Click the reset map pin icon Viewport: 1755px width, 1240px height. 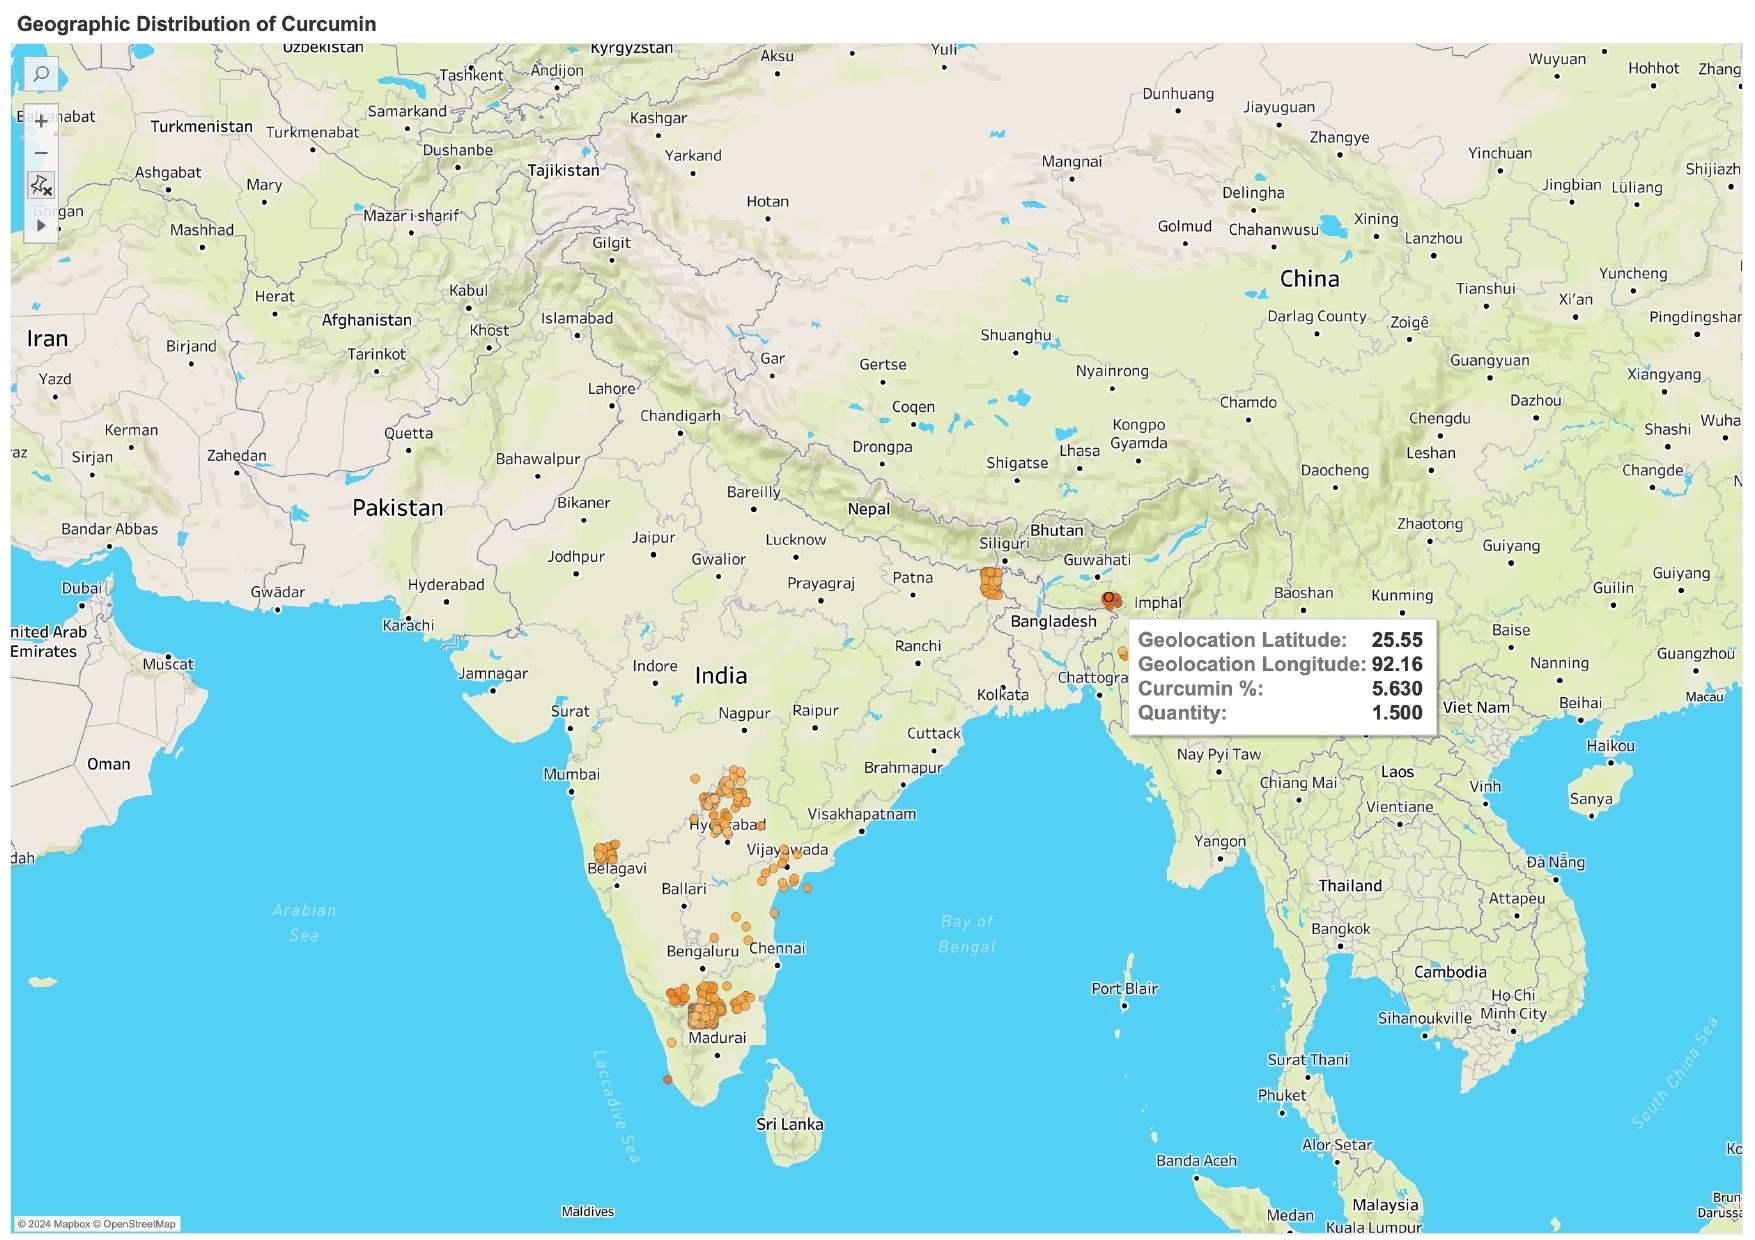tap(41, 185)
